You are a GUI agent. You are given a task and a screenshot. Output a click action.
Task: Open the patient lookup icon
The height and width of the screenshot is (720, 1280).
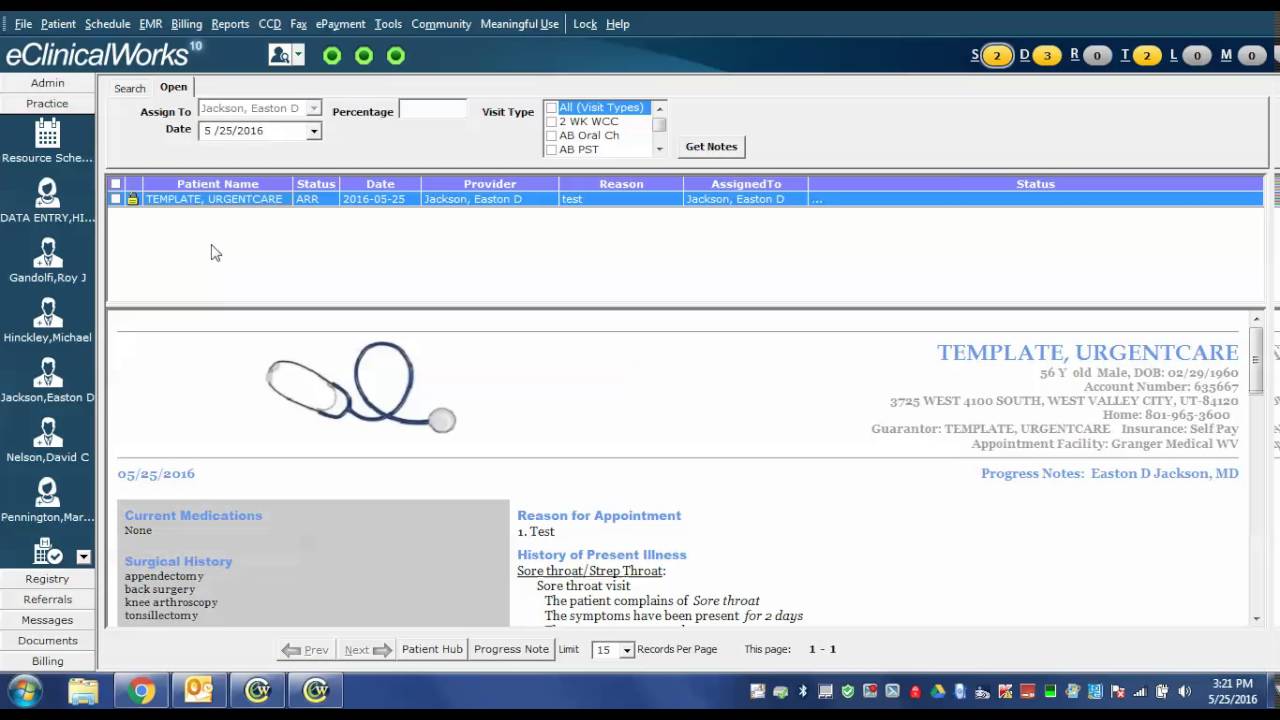click(x=279, y=55)
